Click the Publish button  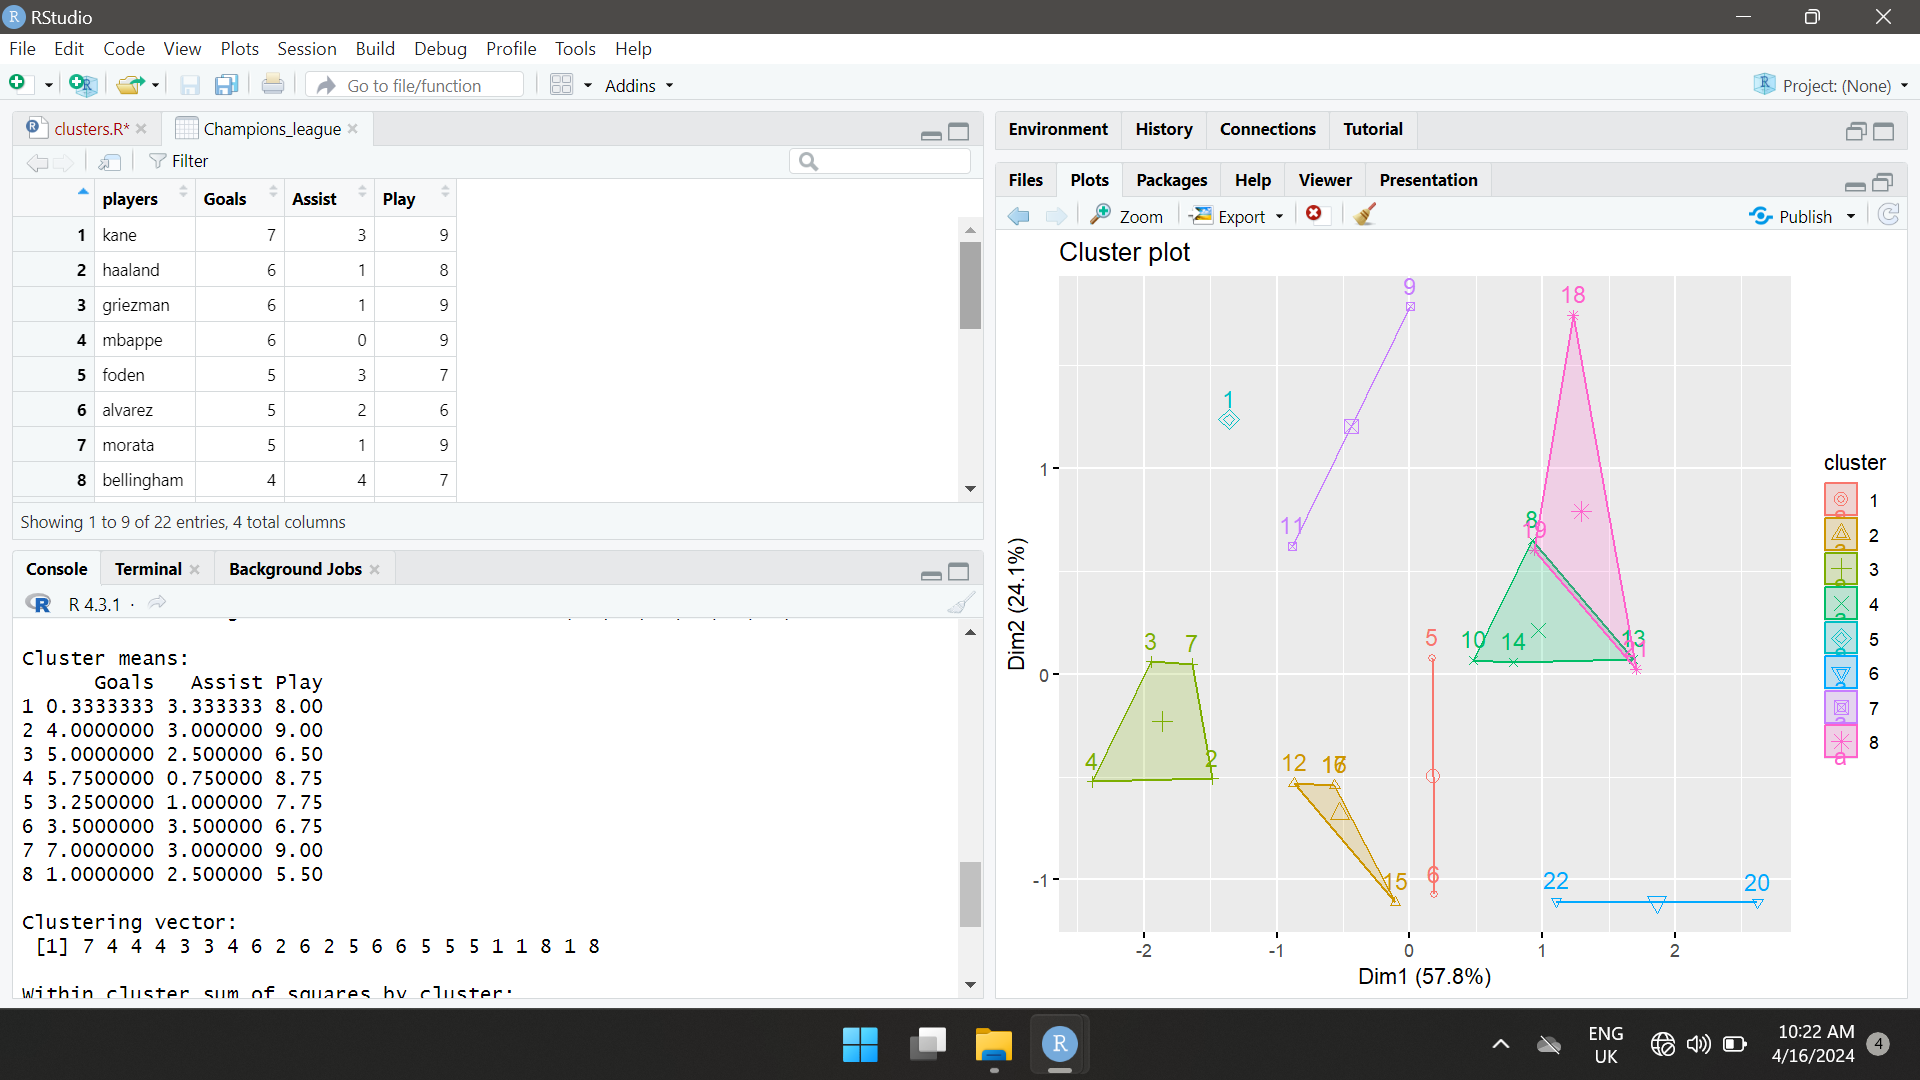(1791, 217)
